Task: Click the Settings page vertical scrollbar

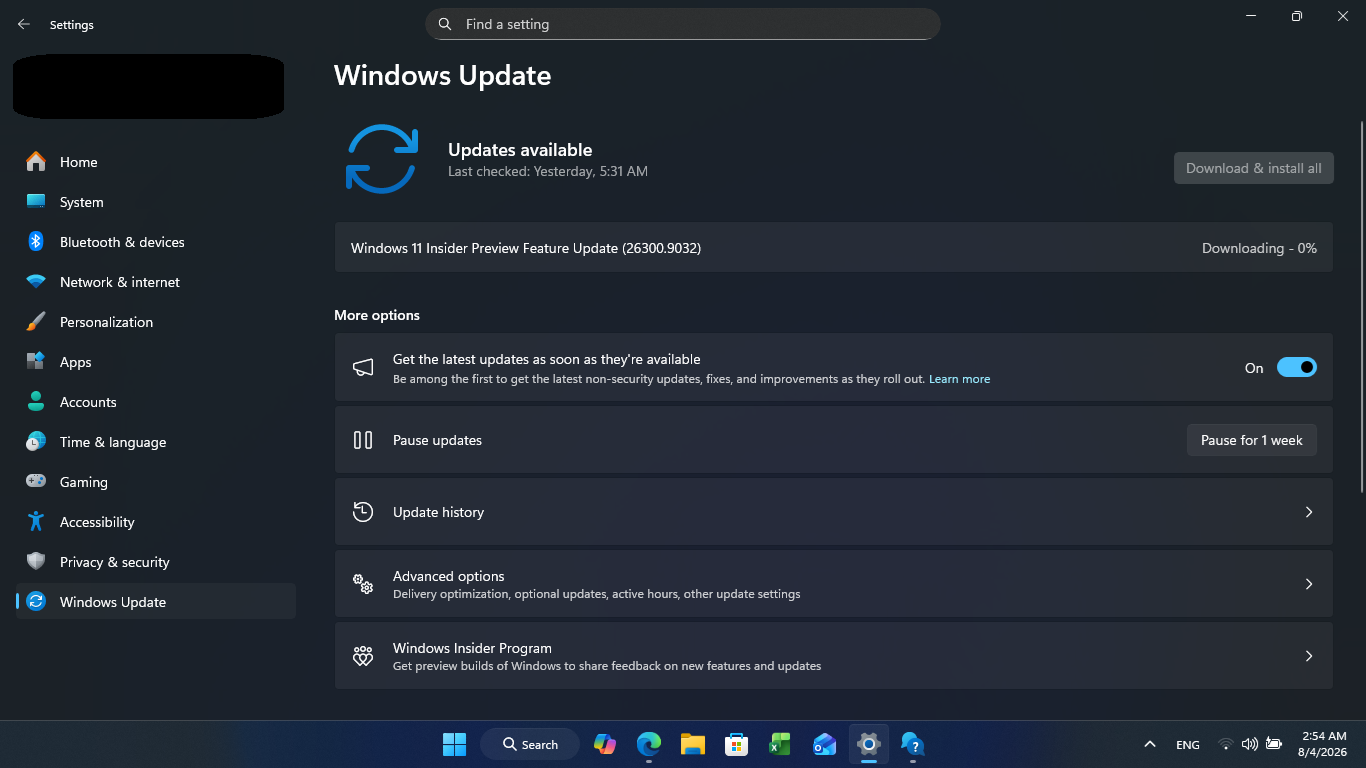Action: click(1361, 306)
